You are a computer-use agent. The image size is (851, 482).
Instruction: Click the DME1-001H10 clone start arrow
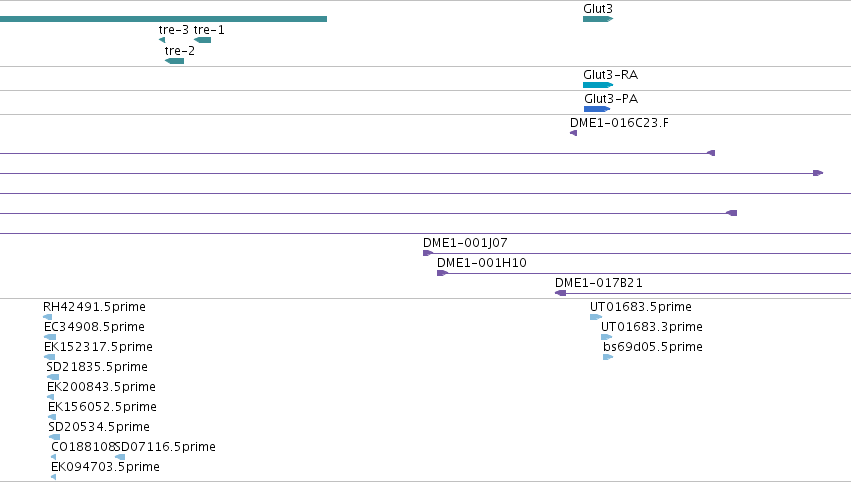442,273
